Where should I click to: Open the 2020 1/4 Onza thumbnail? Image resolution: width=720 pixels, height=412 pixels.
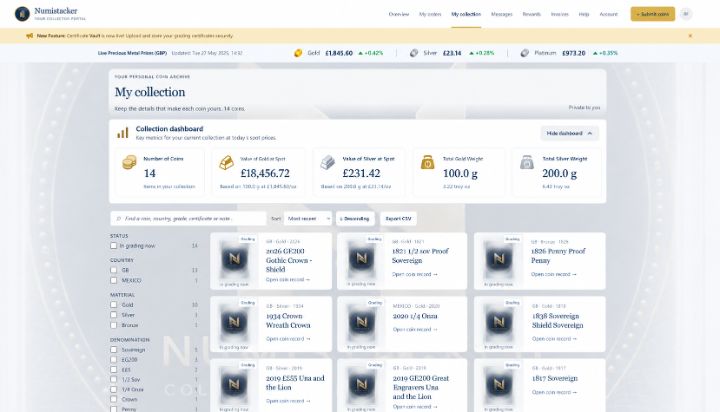pyautogui.click(x=361, y=323)
